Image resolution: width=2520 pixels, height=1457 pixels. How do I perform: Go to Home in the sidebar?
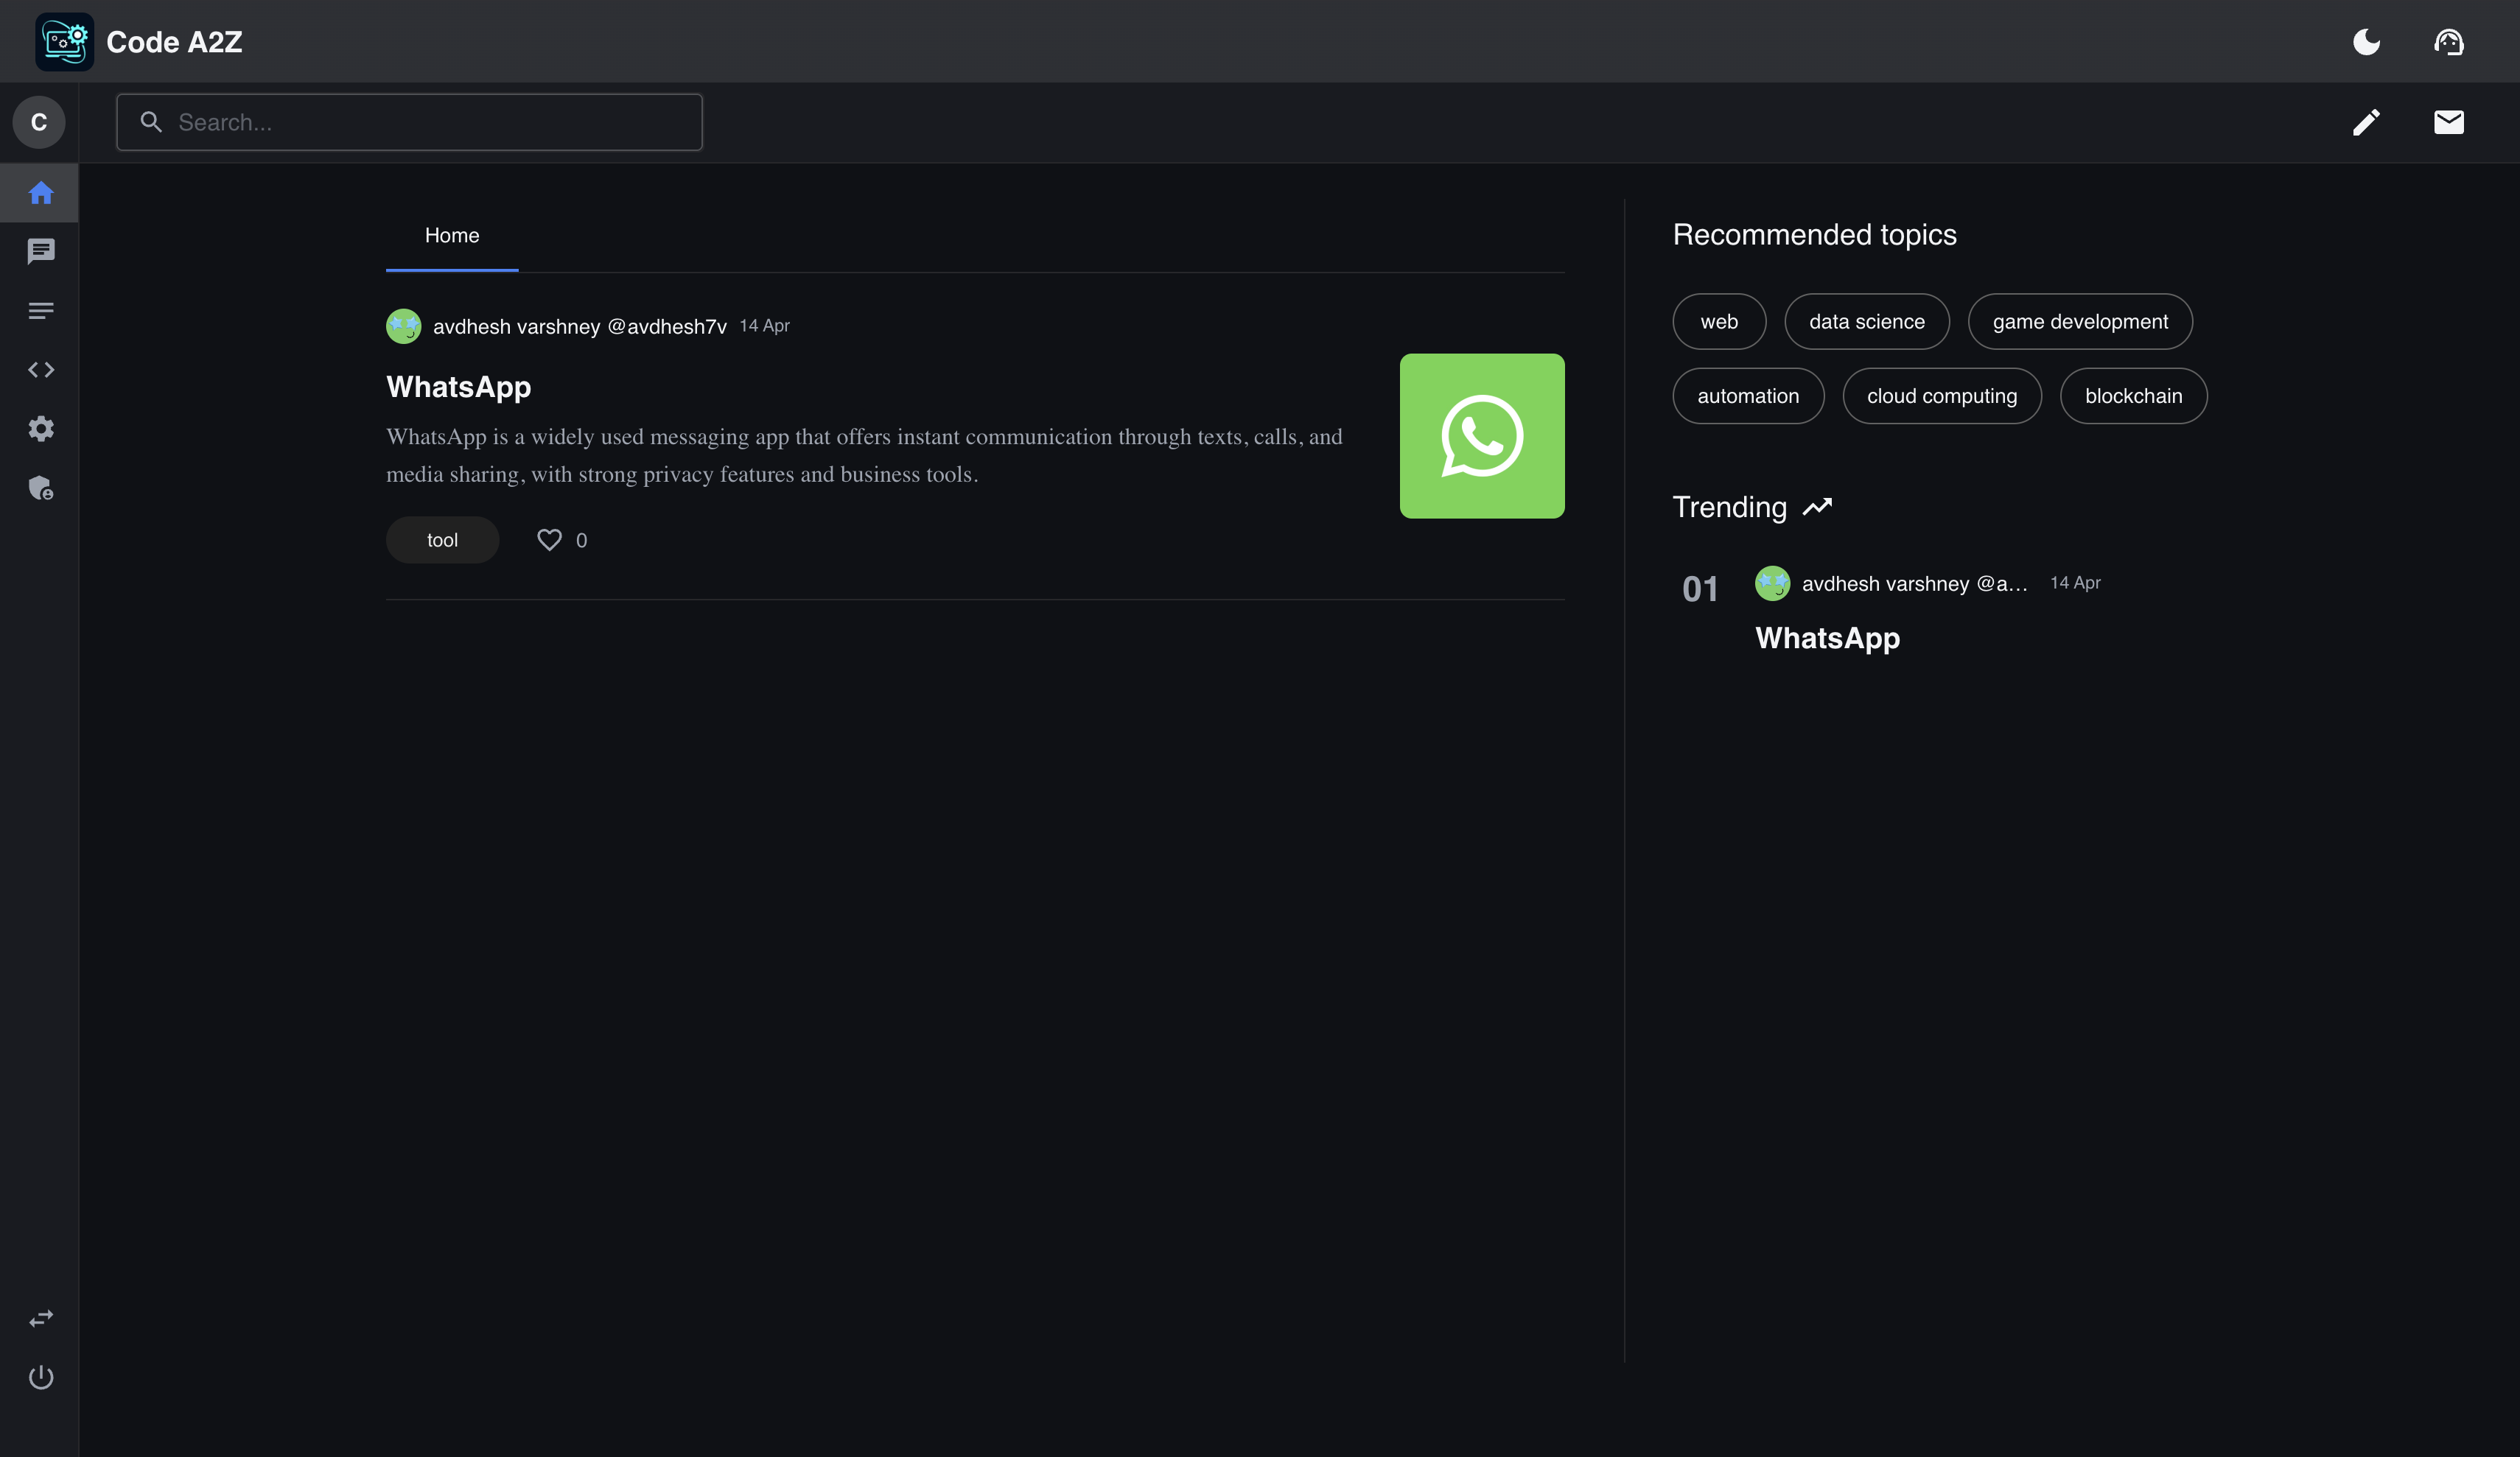40,192
